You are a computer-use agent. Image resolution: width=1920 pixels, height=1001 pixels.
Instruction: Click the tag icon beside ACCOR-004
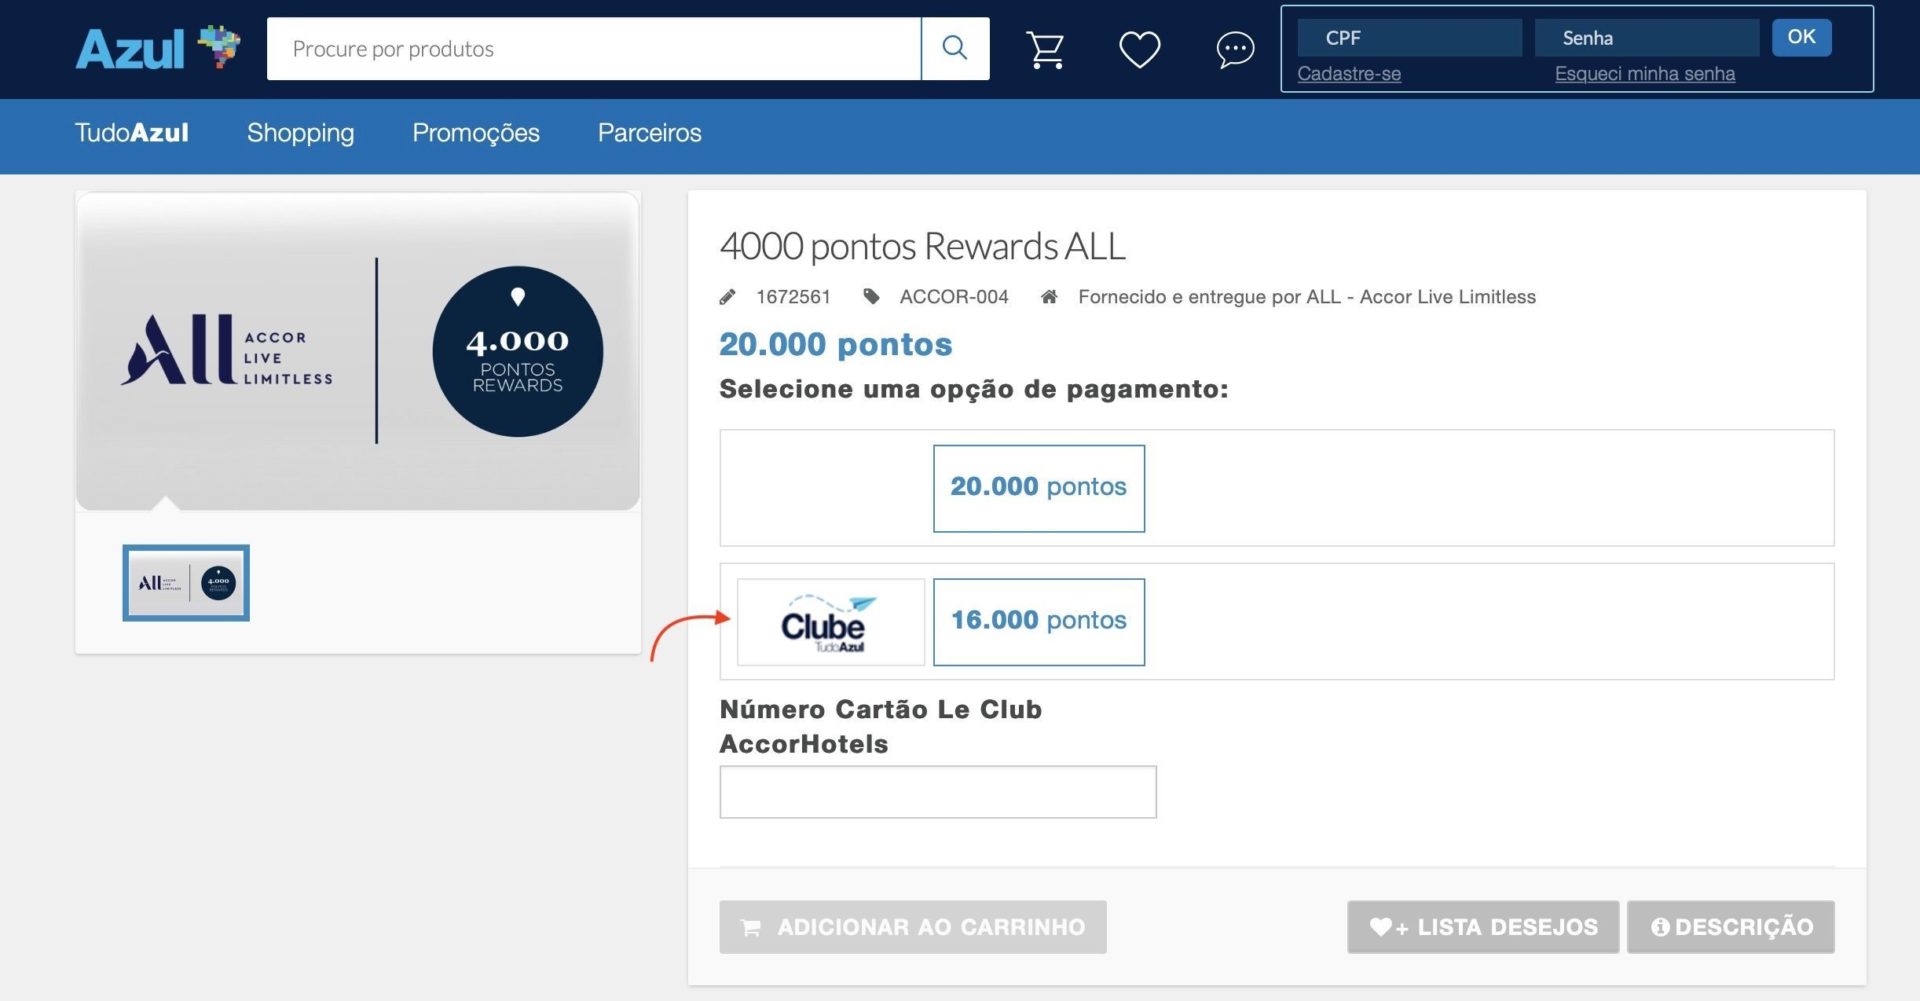[x=871, y=297]
